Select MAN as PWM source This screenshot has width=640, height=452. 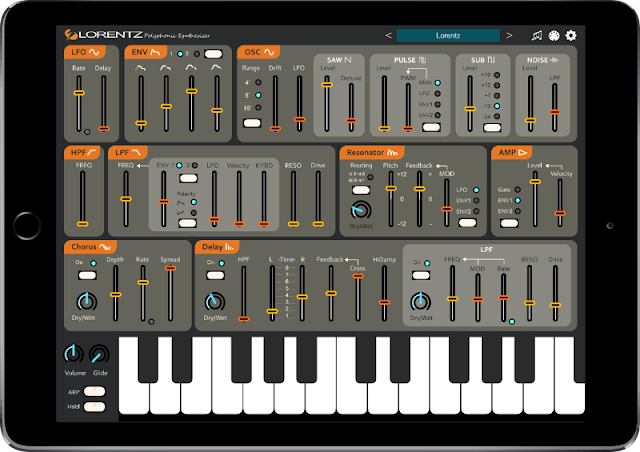point(438,82)
